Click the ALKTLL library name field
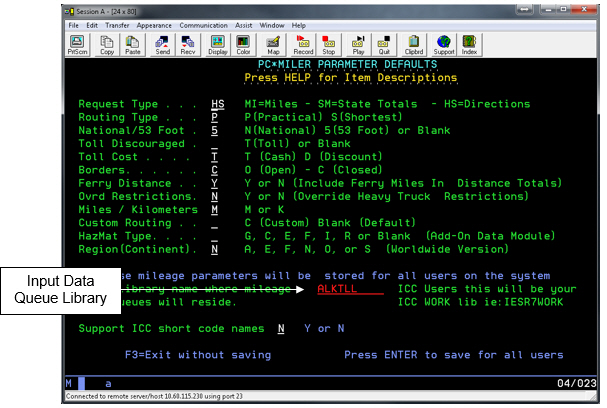This screenshot has width=607, height=408. [350, 289]
